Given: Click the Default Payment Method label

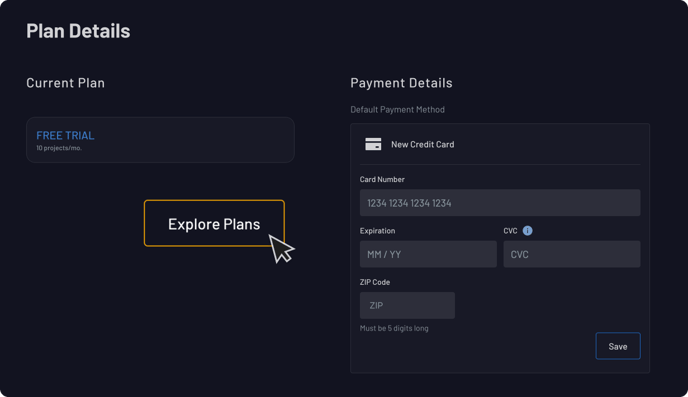Looking at the screenshot, I should pyautogui.click(x=397, y=110).
